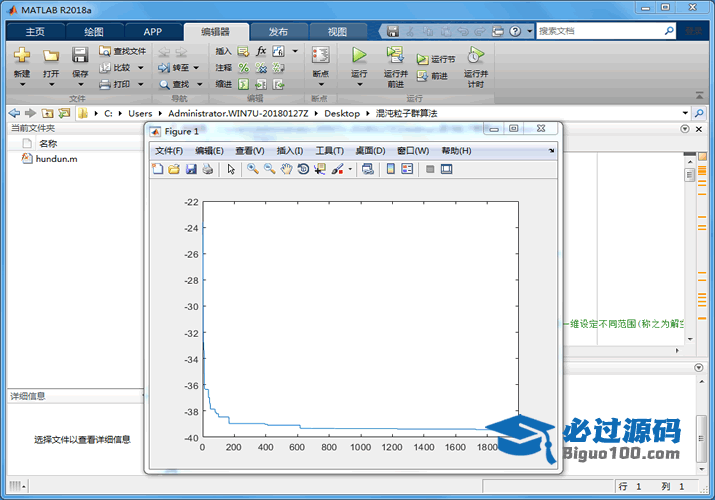Viewport: 715px width, 500px height.
Task: Open the editor panel actions dropdown circle
Action: point(684,129)
